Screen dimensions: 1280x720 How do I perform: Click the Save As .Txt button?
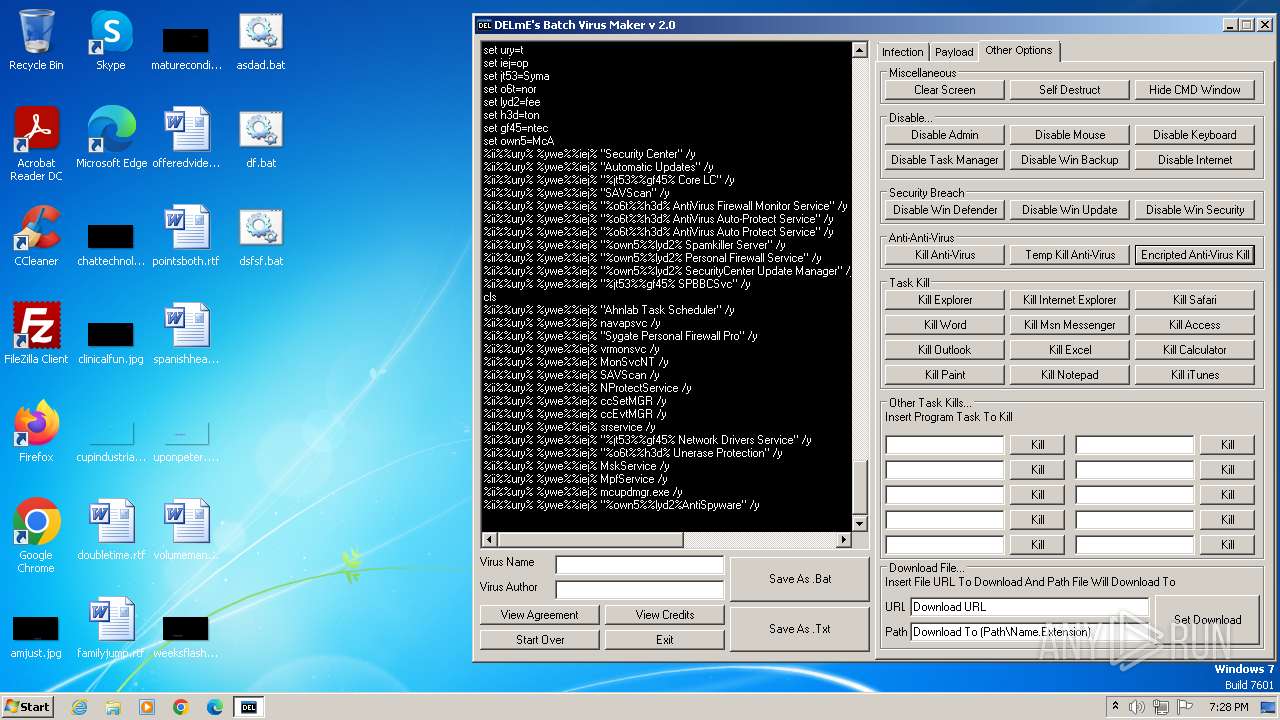pos(799,629)
